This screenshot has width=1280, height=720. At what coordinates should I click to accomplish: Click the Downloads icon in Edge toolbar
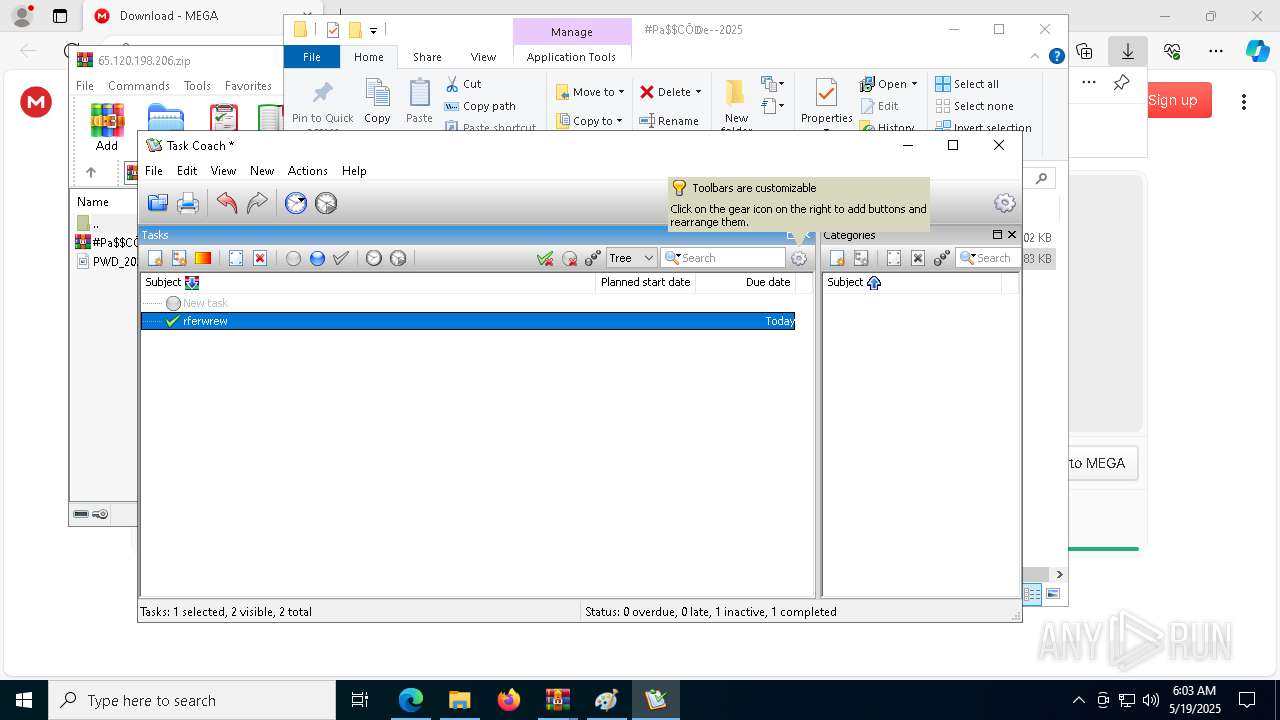[x=1127, y=51]
